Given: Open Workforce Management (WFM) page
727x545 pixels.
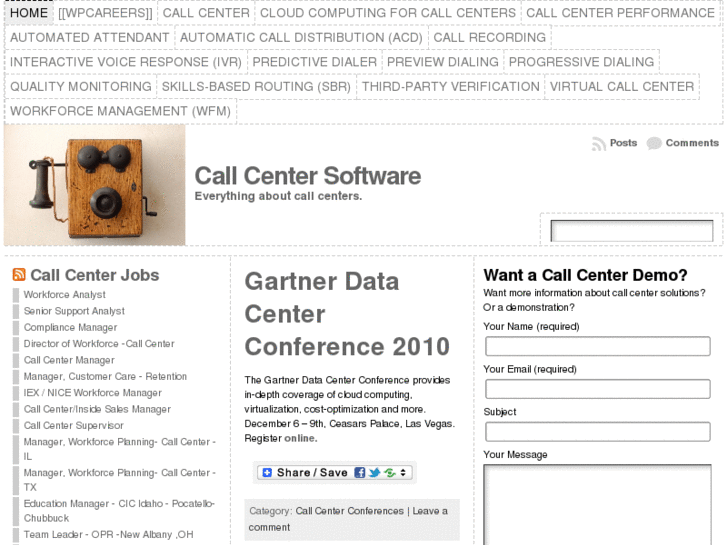Looking at the screenshot, I should [x=121, y=111].
